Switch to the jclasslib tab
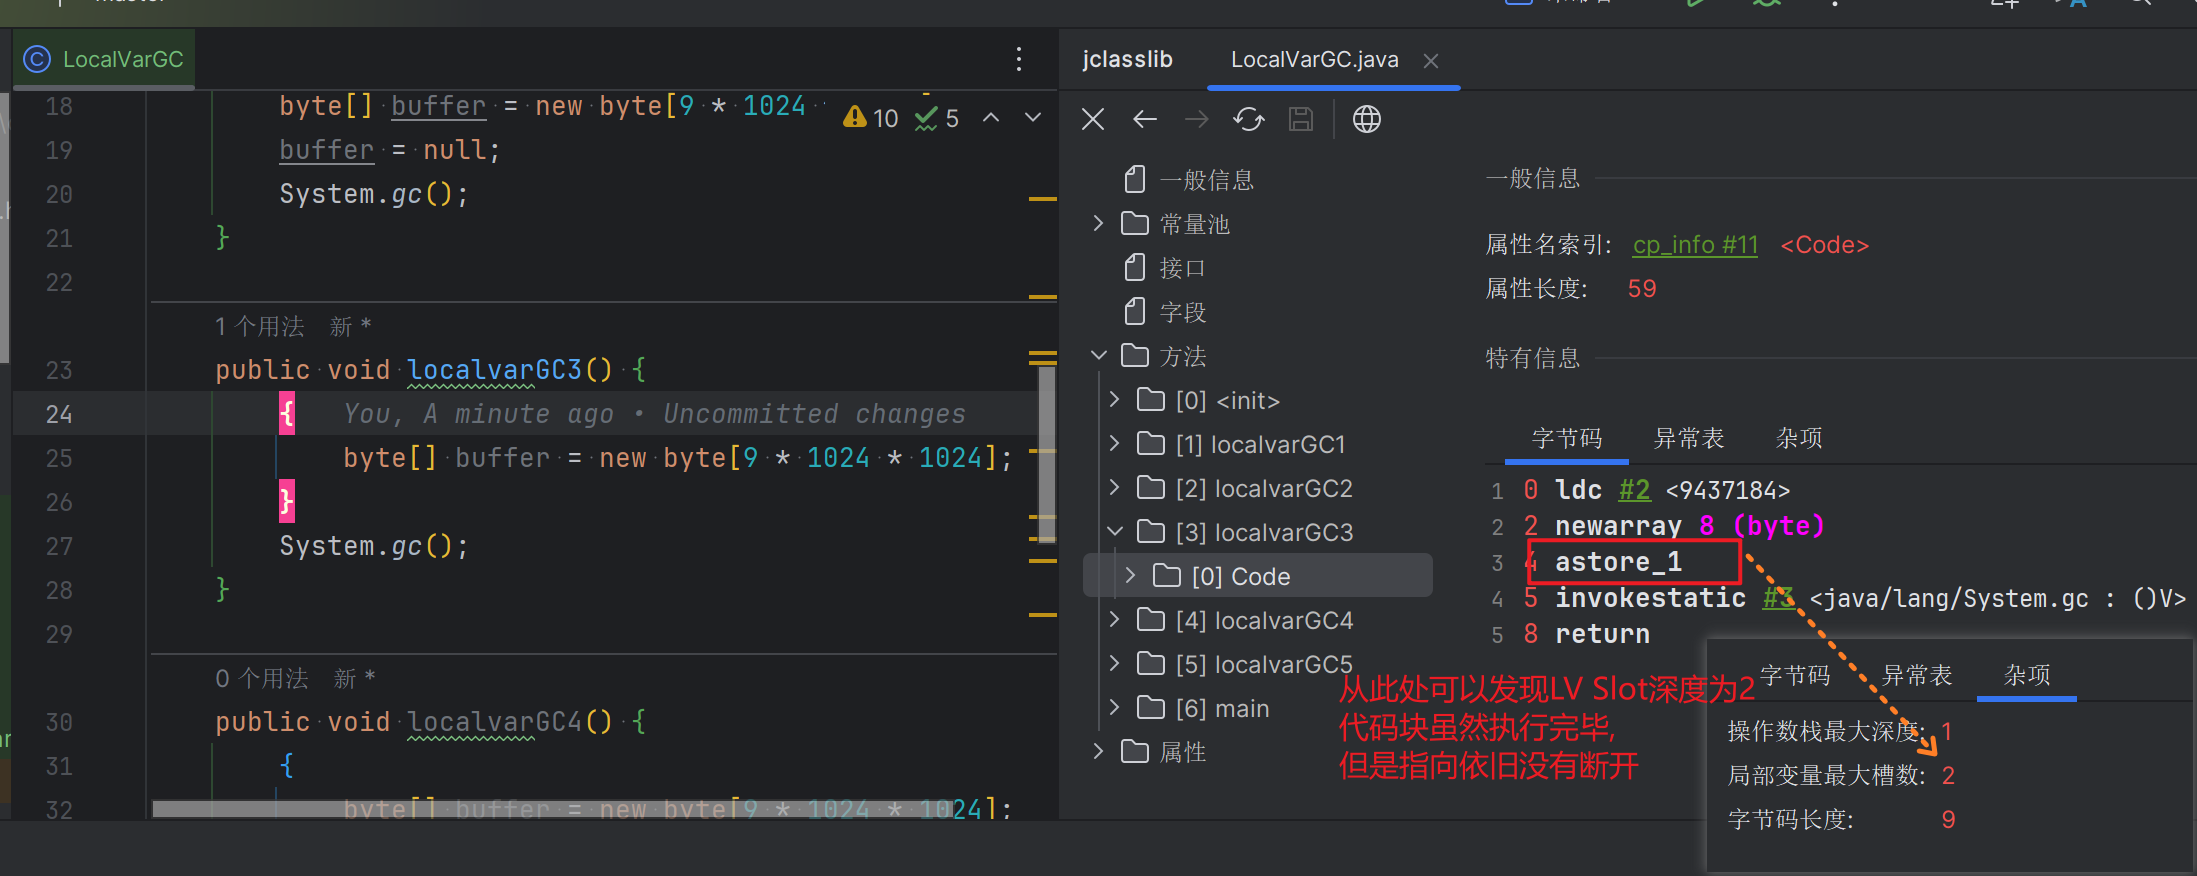2197x876 pixels. tap(1127, 60)
